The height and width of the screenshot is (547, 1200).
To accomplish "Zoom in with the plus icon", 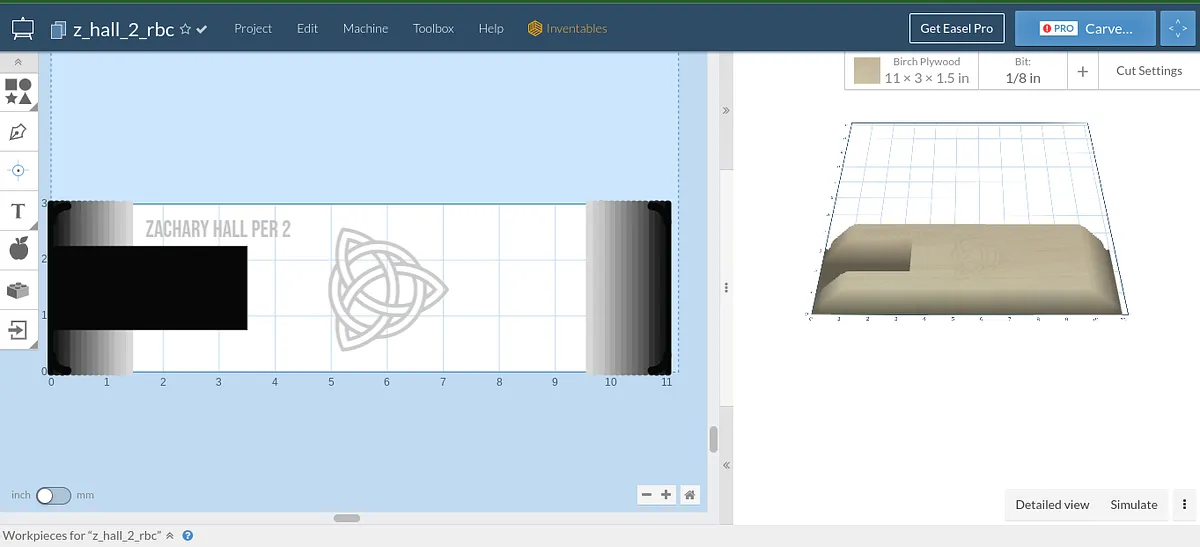I will [667, 494].
